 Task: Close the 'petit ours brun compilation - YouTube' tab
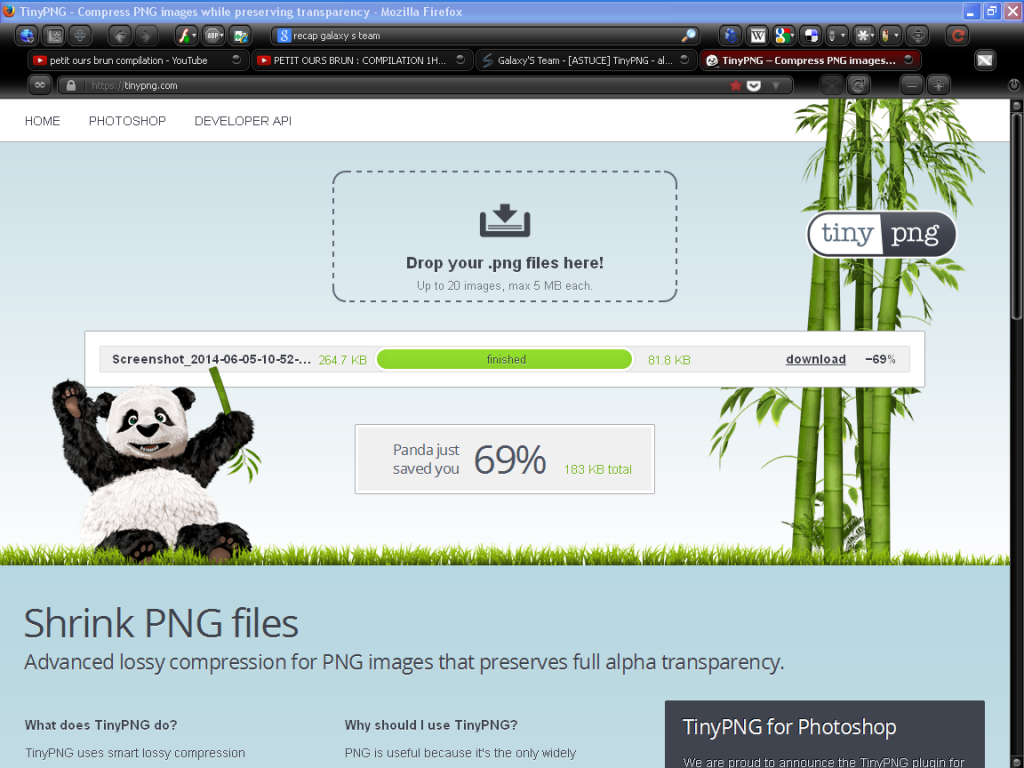coord(236,60)
